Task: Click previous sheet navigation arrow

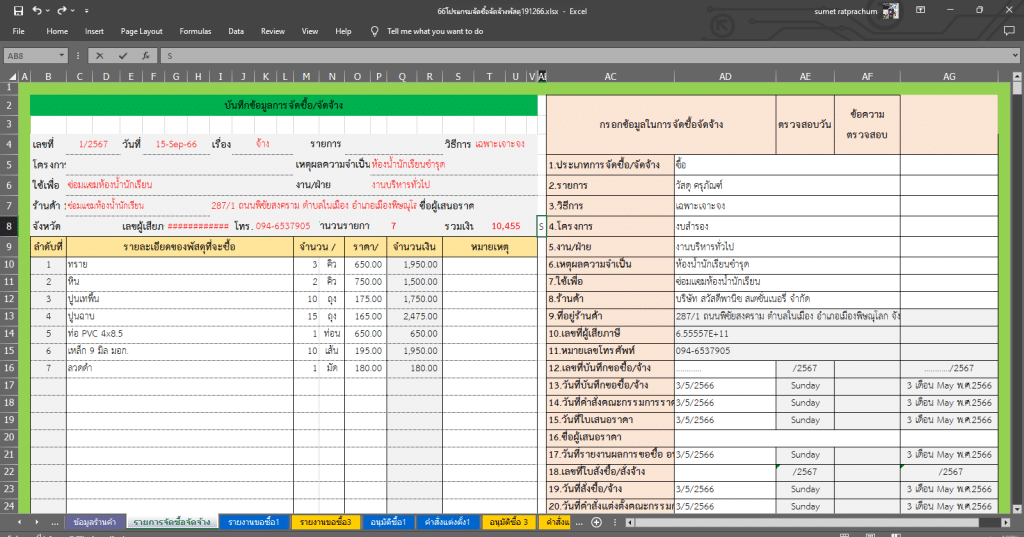Action: click(19, 522)
